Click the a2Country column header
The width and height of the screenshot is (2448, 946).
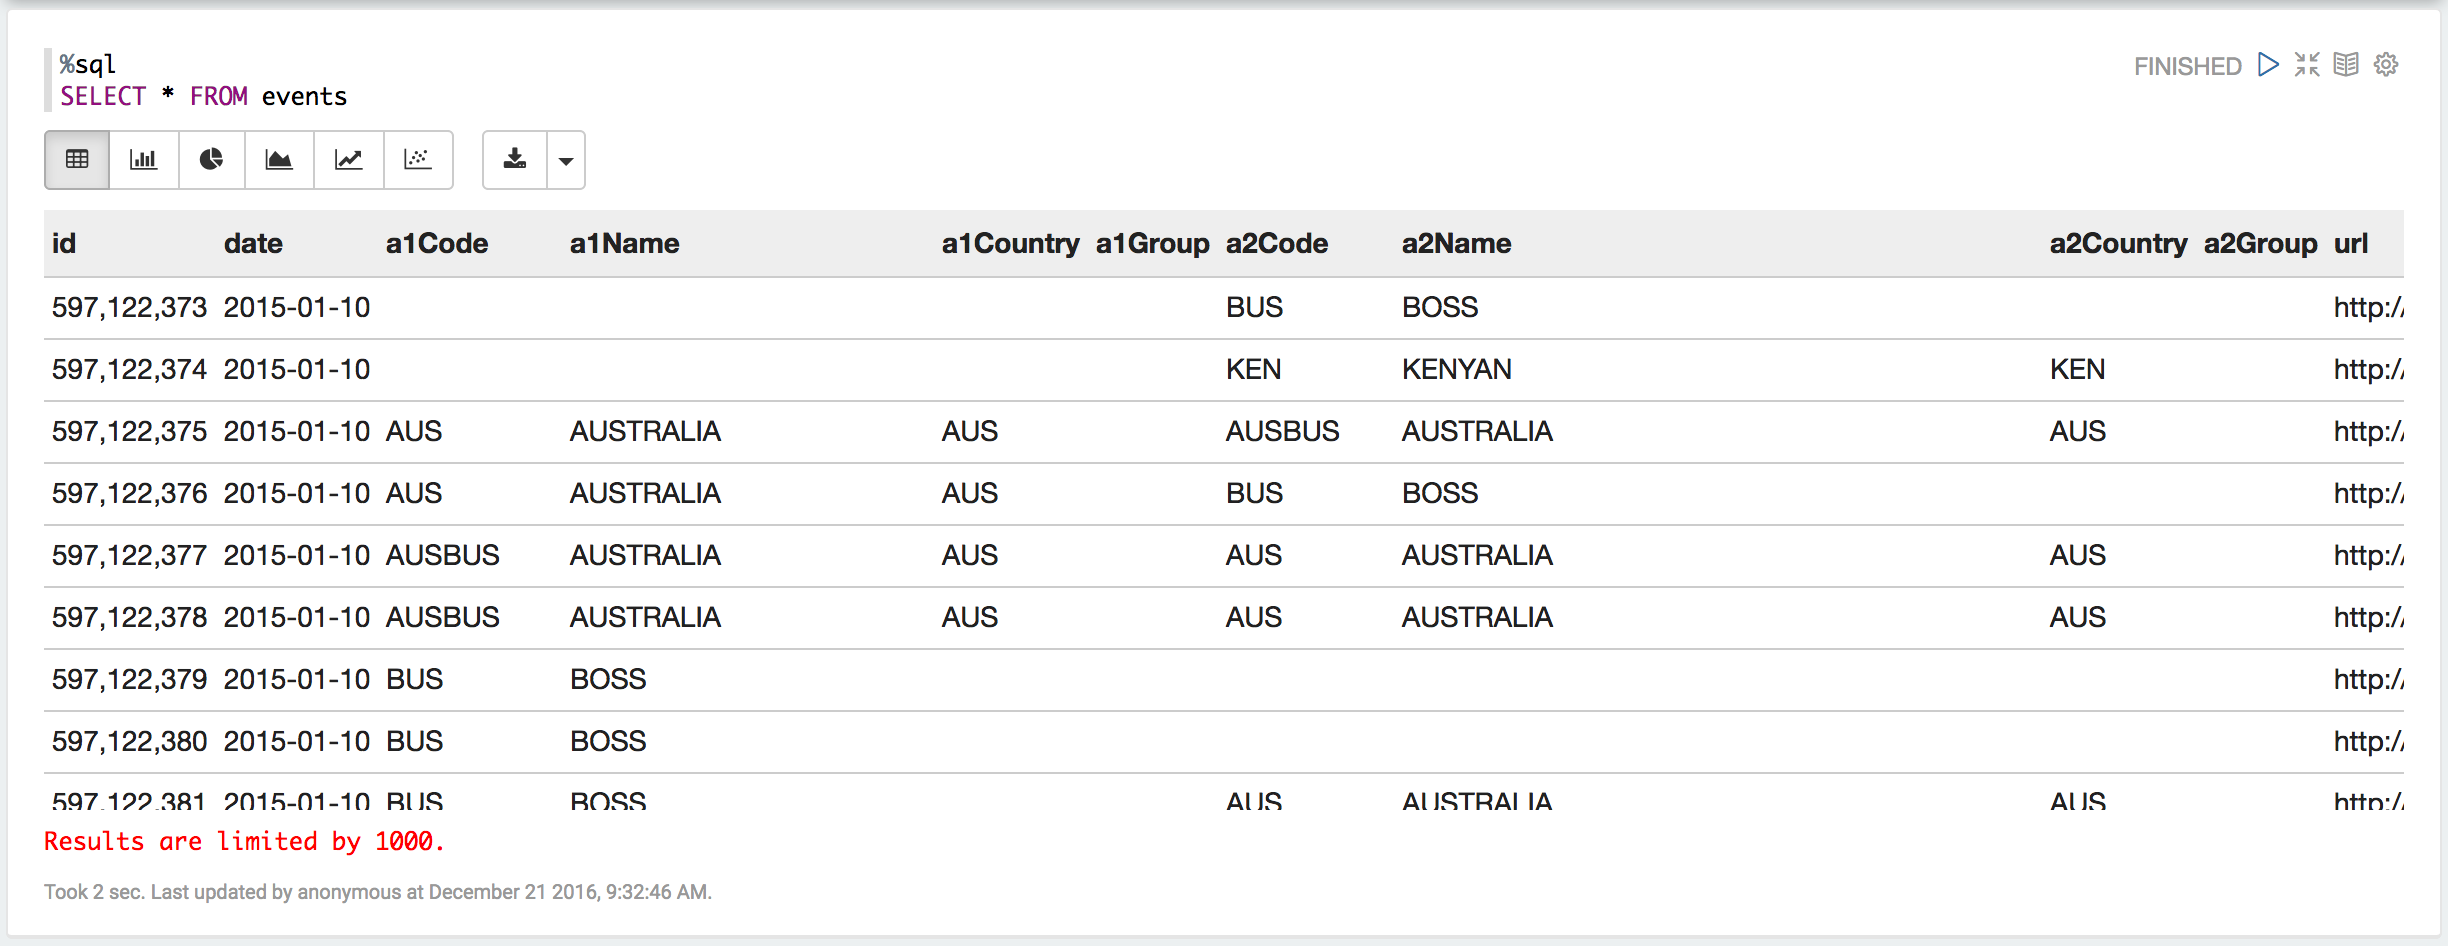pyautogui.click(x=2118, y=243)
